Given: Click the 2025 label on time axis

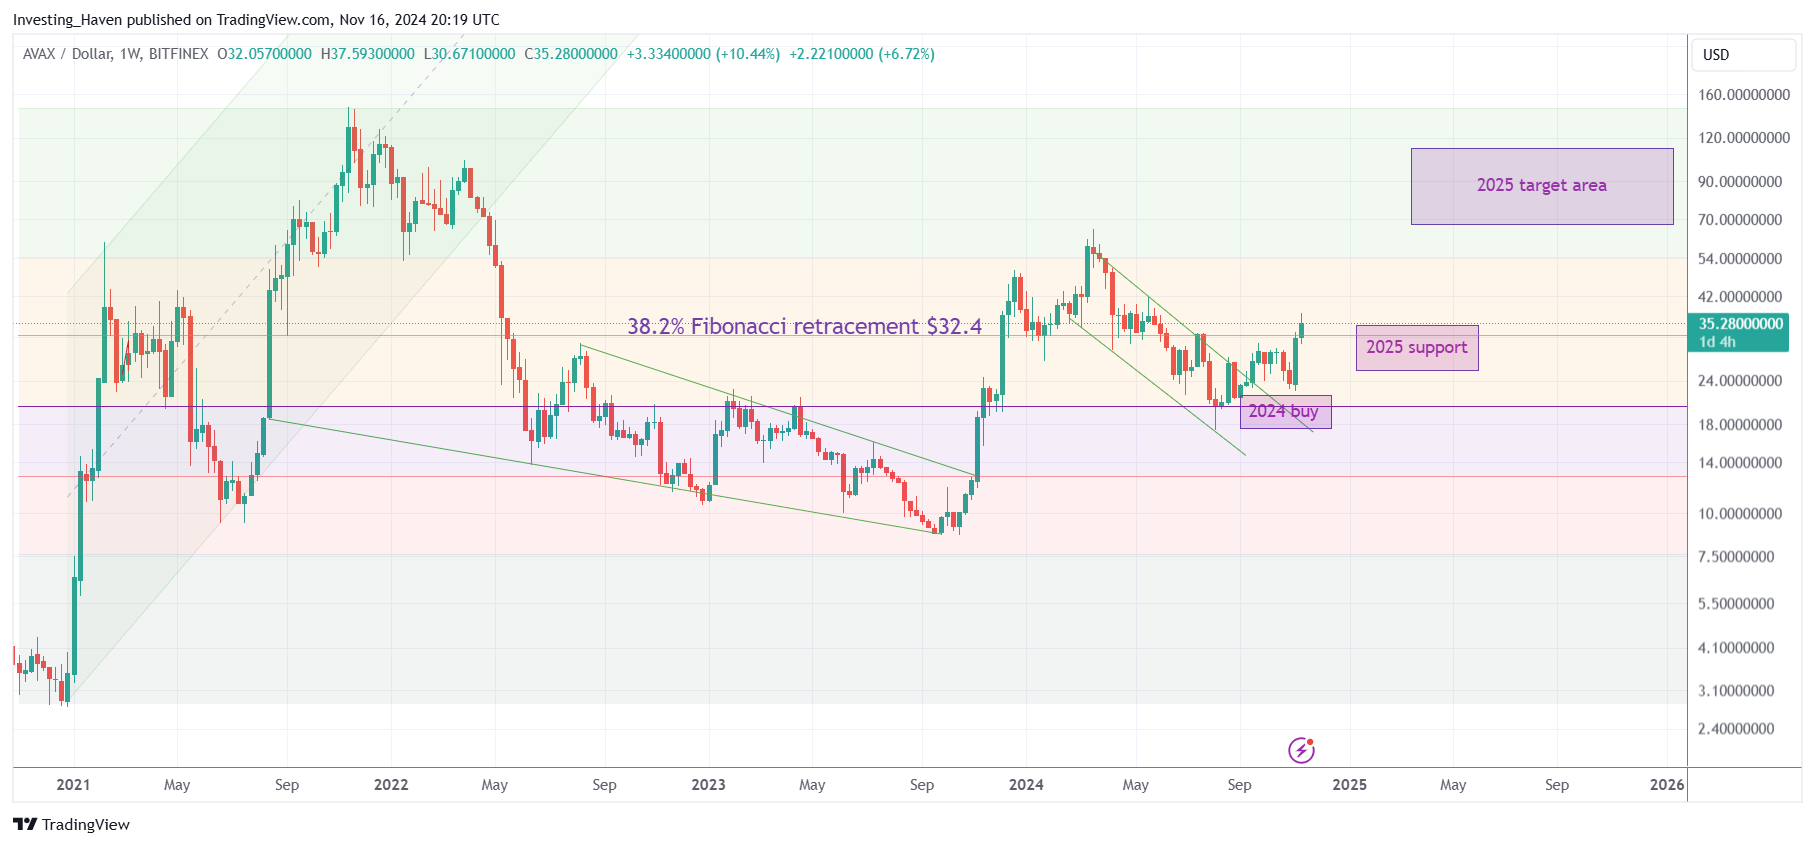Looking at the screenshot, I should [1349, 785].
